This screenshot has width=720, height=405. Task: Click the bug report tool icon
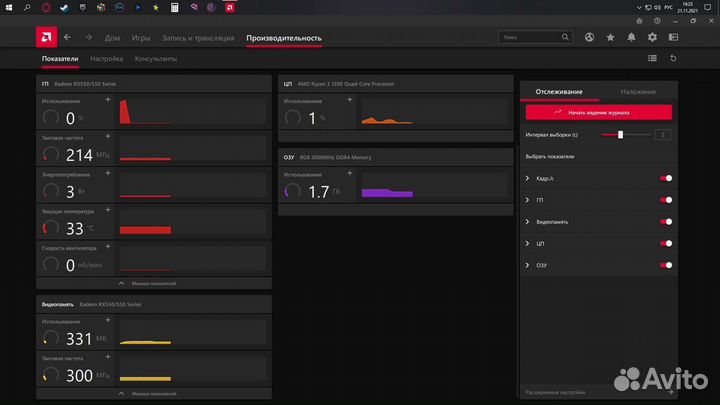639,21
